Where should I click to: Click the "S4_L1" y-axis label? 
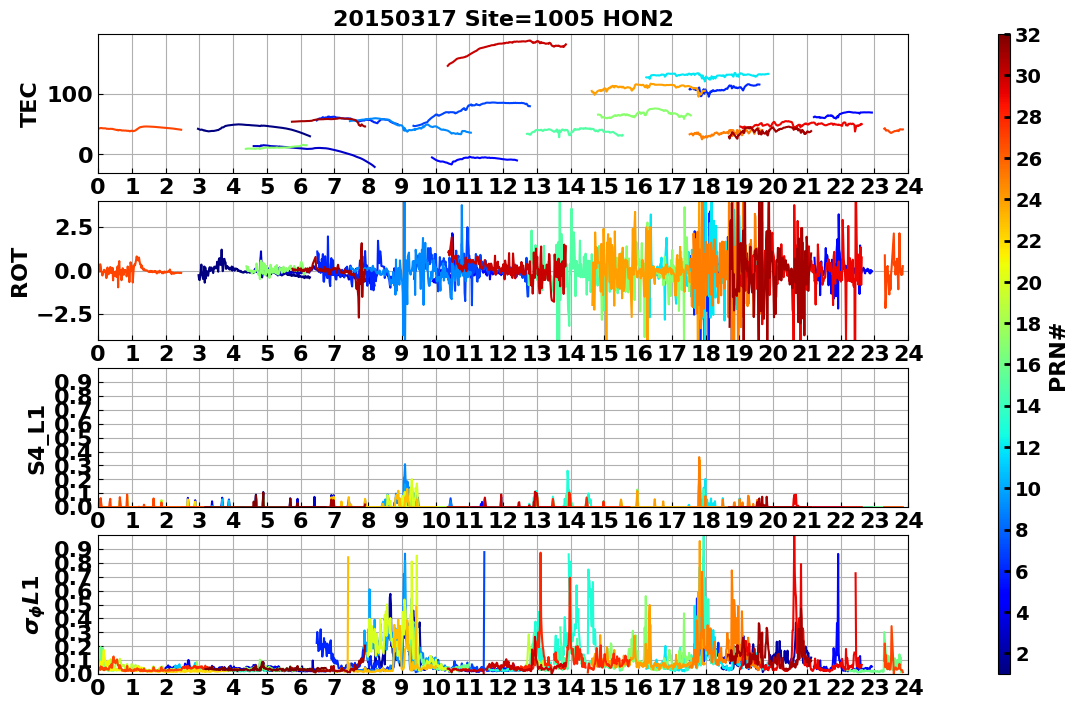tap(36, 440)
